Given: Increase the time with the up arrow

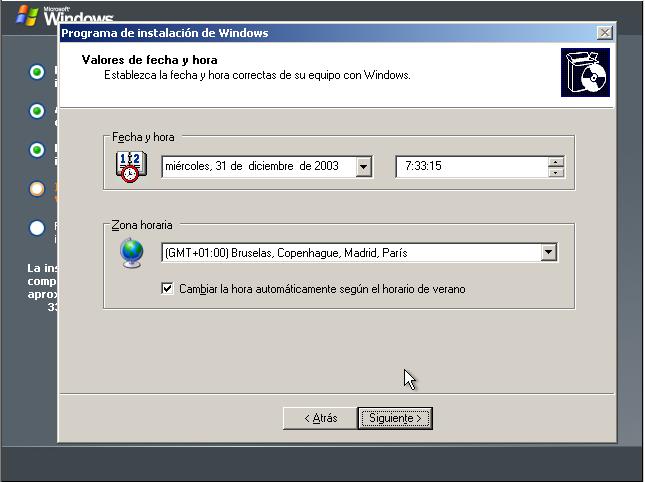Looking at the screenshot, I should click(x=556, y=162).
